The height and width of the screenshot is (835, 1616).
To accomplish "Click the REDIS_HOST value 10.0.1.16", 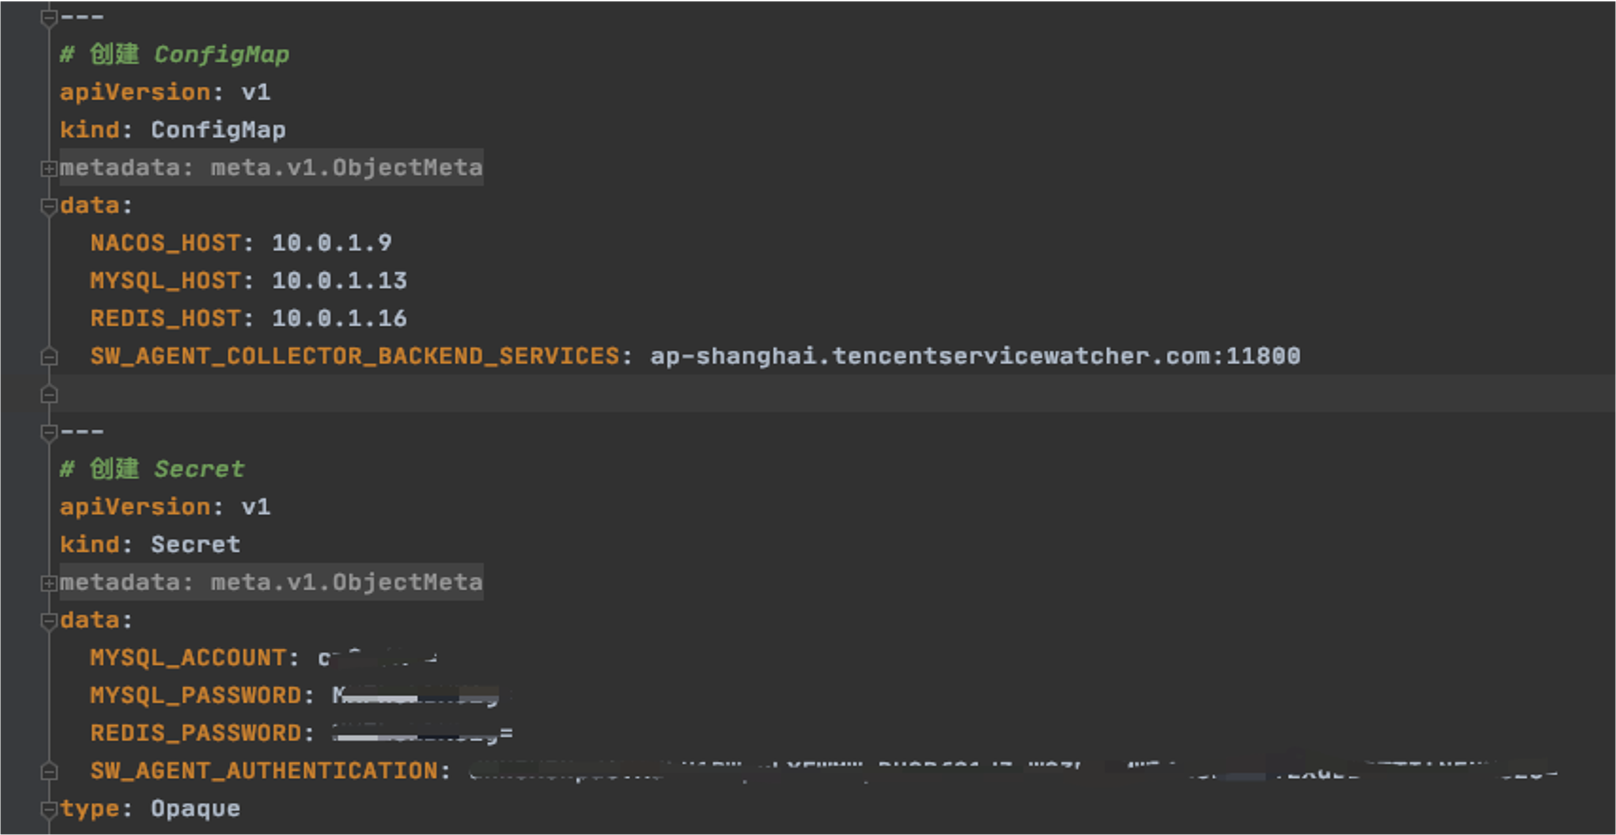I will click(339, 319).
